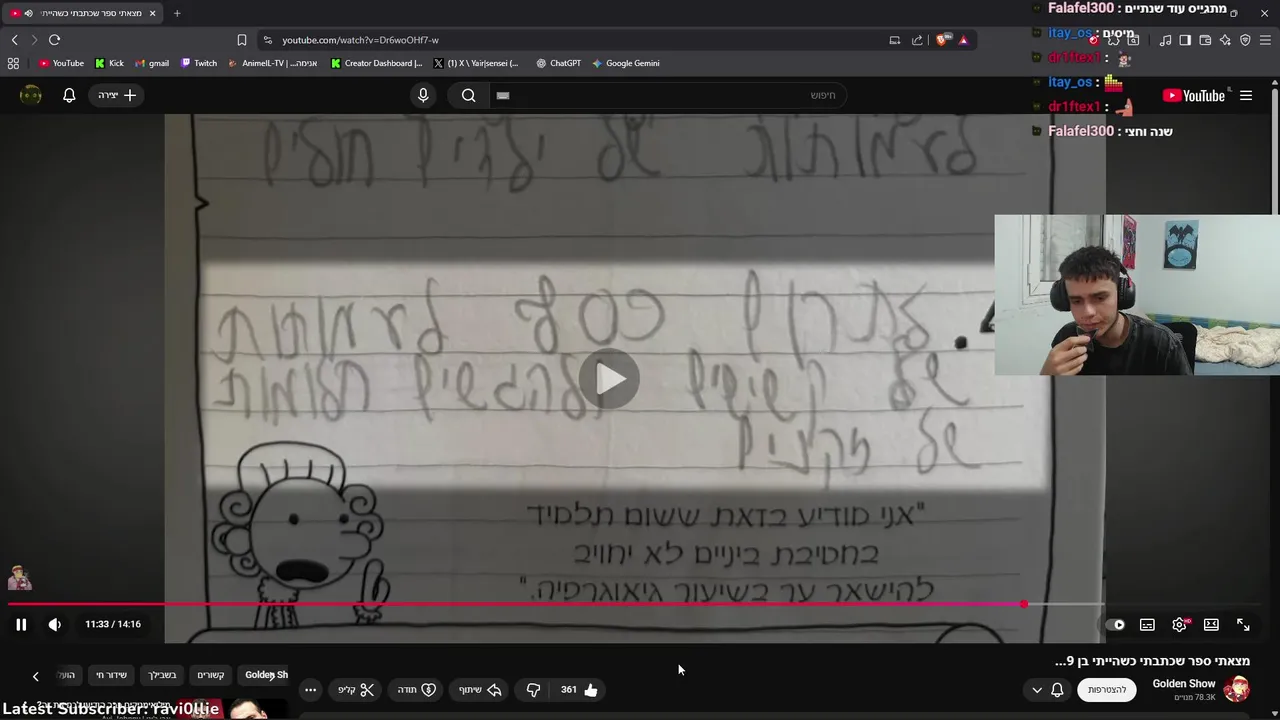Create a clip with קליפ scissors button
Viewport: 1280px width, 720px height.
tap(356, 690)
